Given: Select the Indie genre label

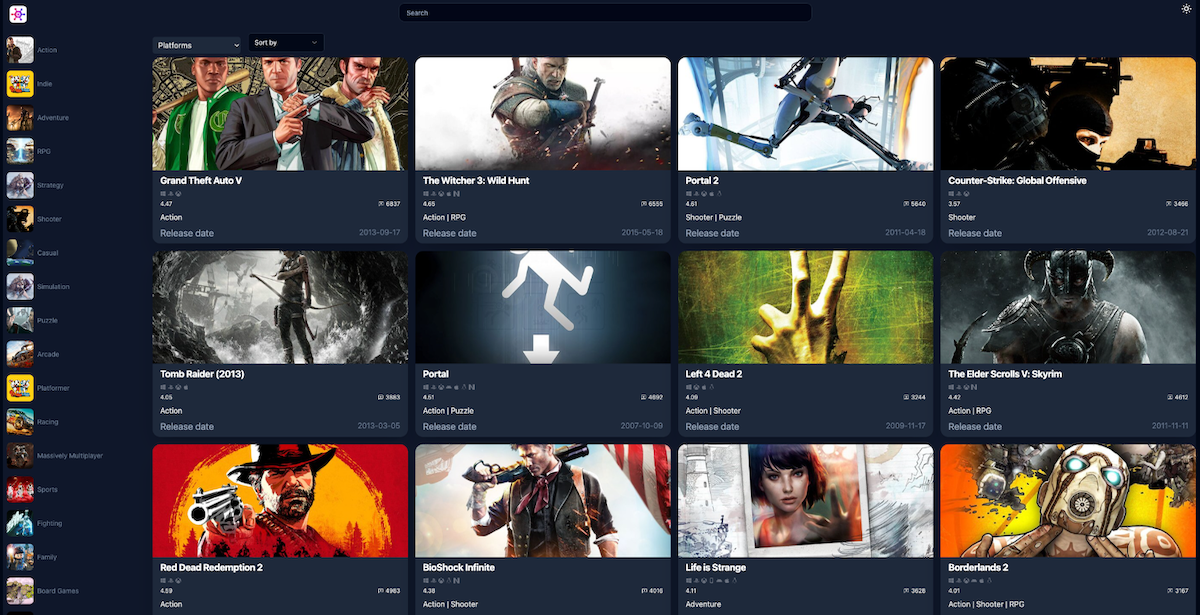Looking at the screenshot, I should [45, 84].
